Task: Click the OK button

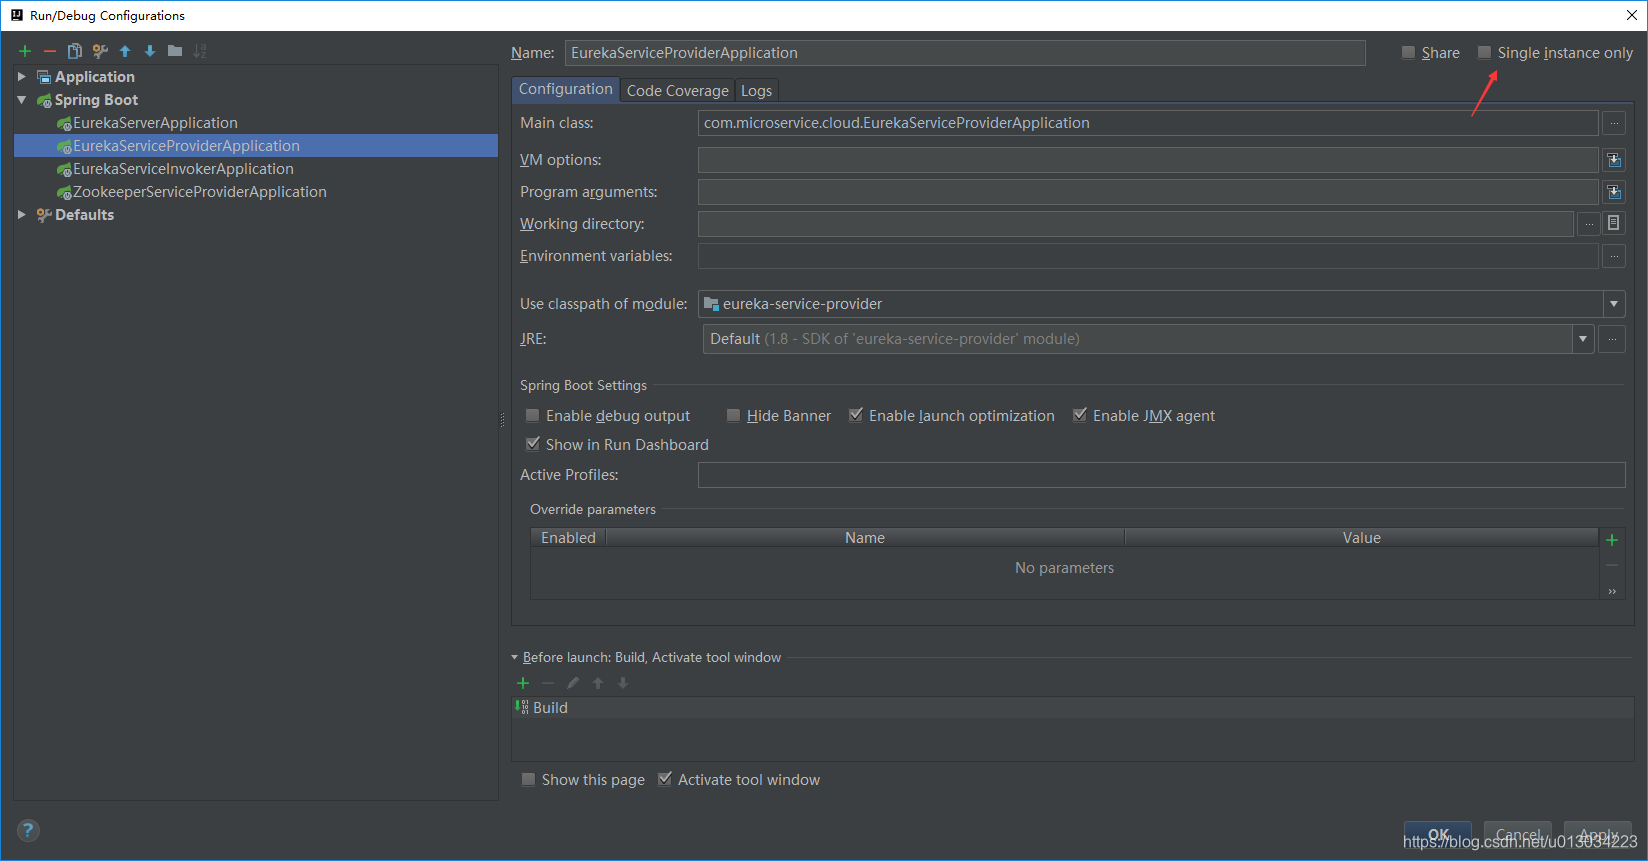Action: pyautogui.click(x=1438, y=835)
